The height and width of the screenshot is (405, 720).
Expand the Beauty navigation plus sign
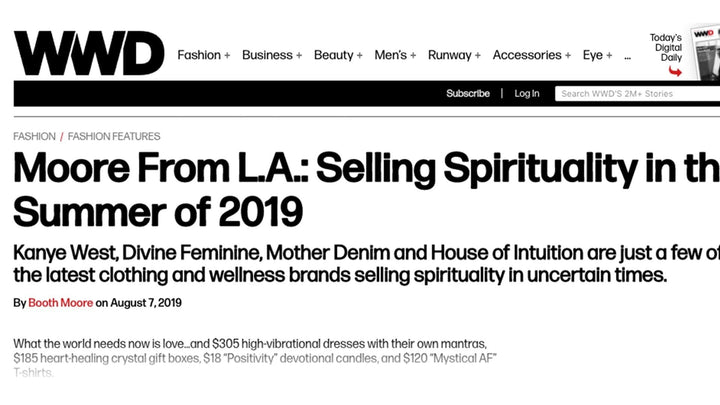[x=359, y=56]
